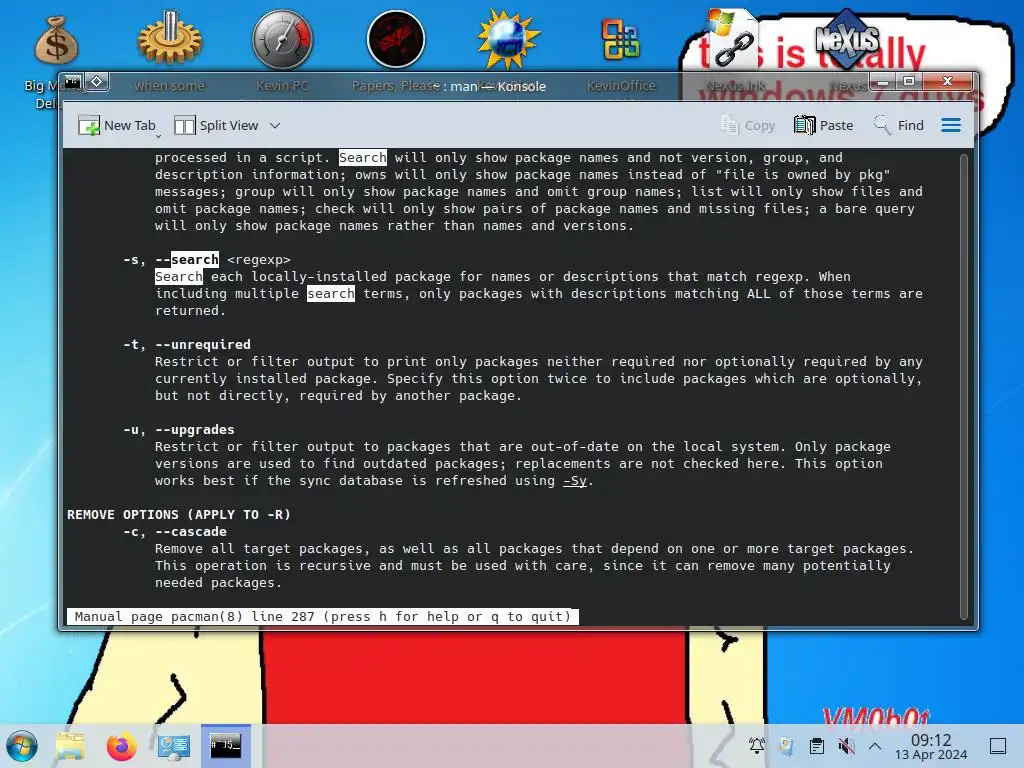Open the Nexus.lnk chain-link desktop icon
This screenshot has width=1024, height=768.
click(733, 39)
